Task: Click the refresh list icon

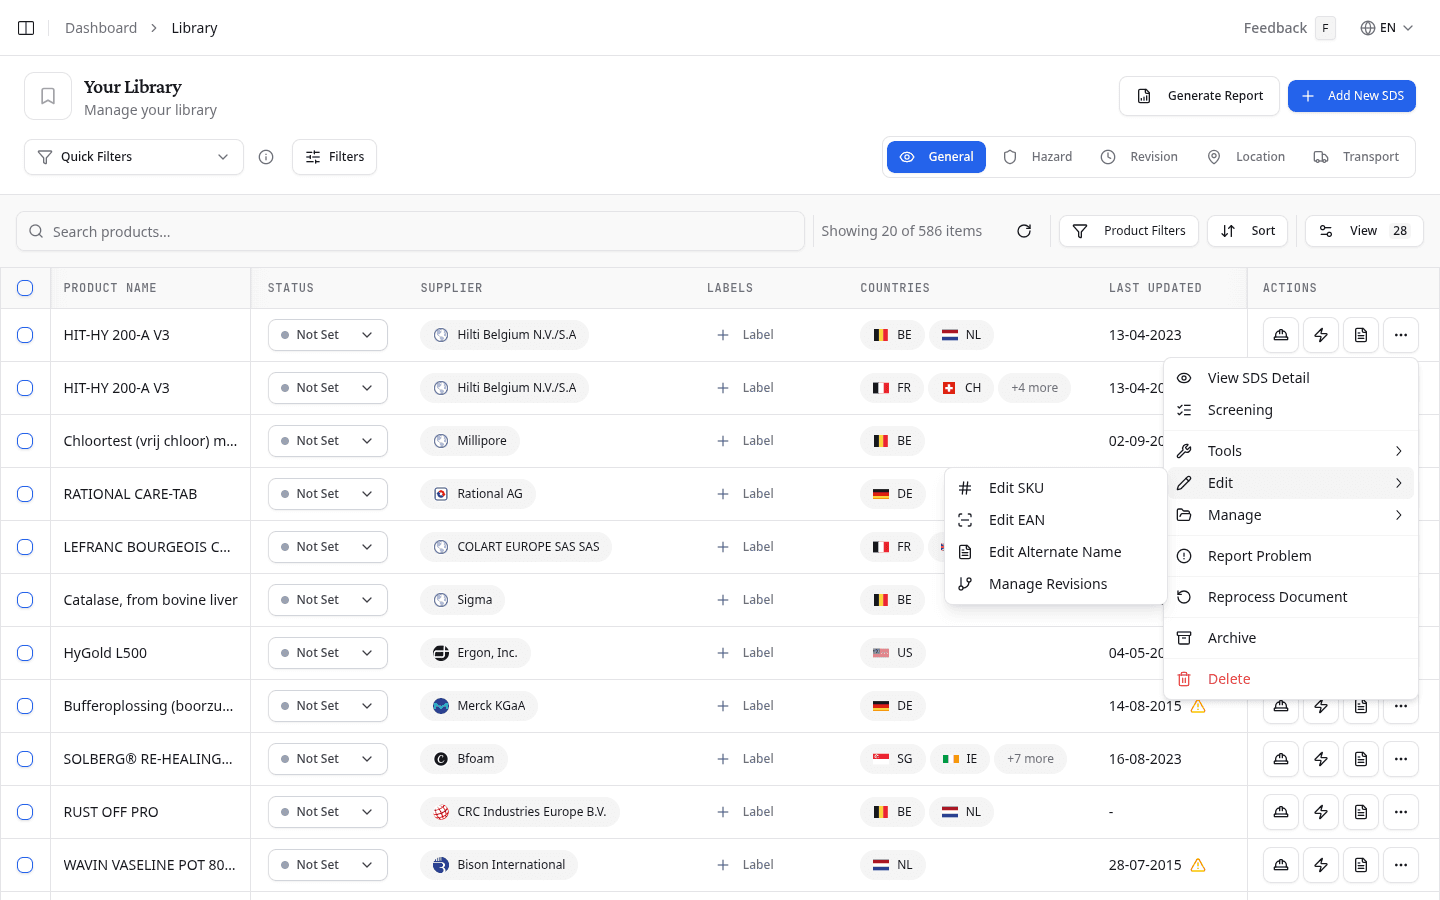Action: click(x=1024, y=231)
